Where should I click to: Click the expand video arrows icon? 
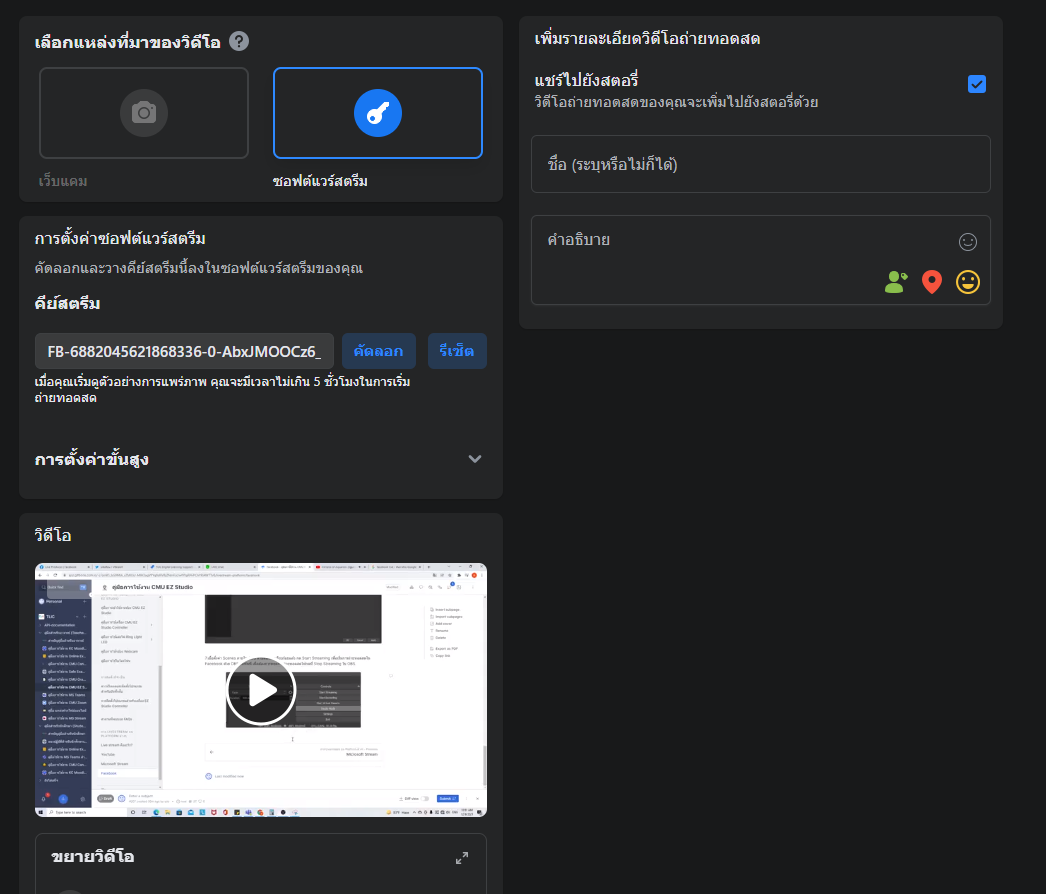click(x=462, y=858)
